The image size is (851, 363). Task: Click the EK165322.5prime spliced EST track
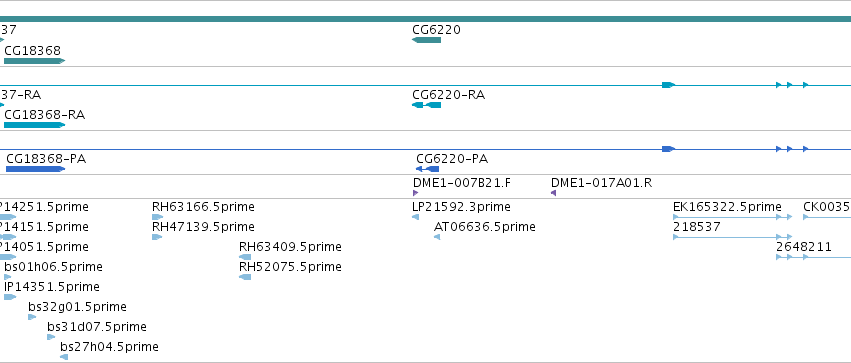click(x=733, y=217)
